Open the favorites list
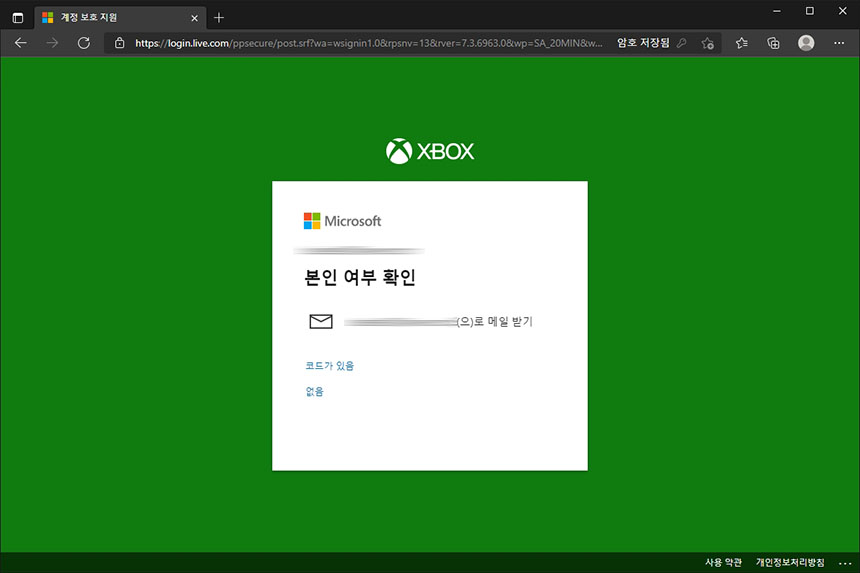This screenshot has height=573, width=860. (x=742, y=43)
